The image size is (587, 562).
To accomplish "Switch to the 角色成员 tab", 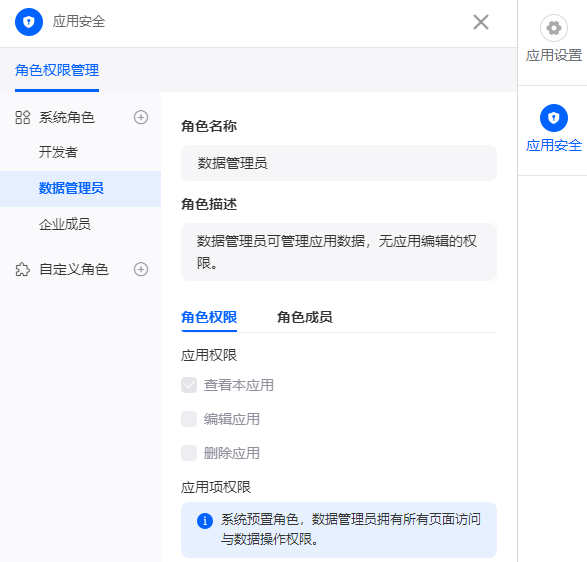I will (305, 317).
